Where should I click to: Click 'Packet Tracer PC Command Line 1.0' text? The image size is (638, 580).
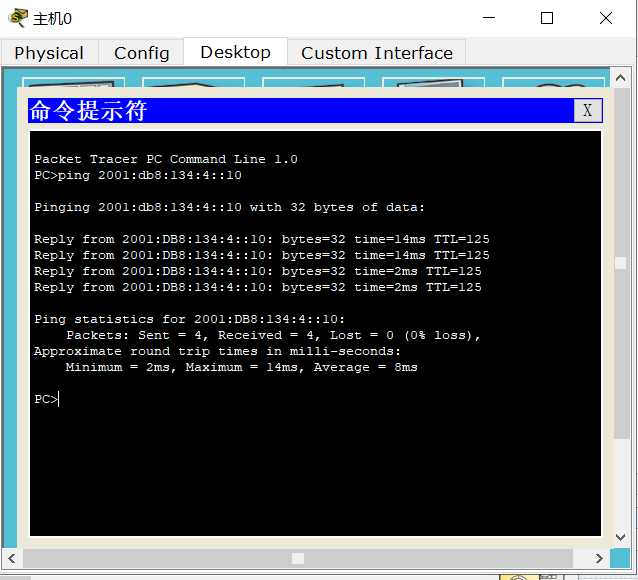[x=166, y=159]
